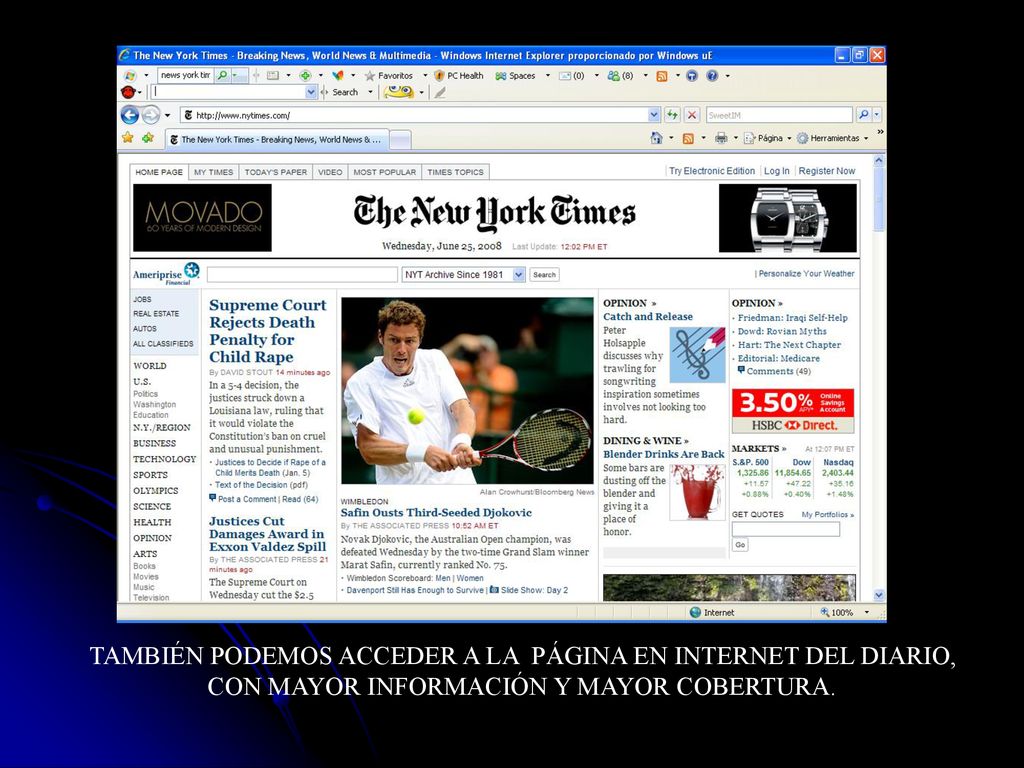Open Safin Ousts Third-Seeded Djokovic headline
Image resolution: width=1024 pixels, height=768 pixels.
point(436,513)
